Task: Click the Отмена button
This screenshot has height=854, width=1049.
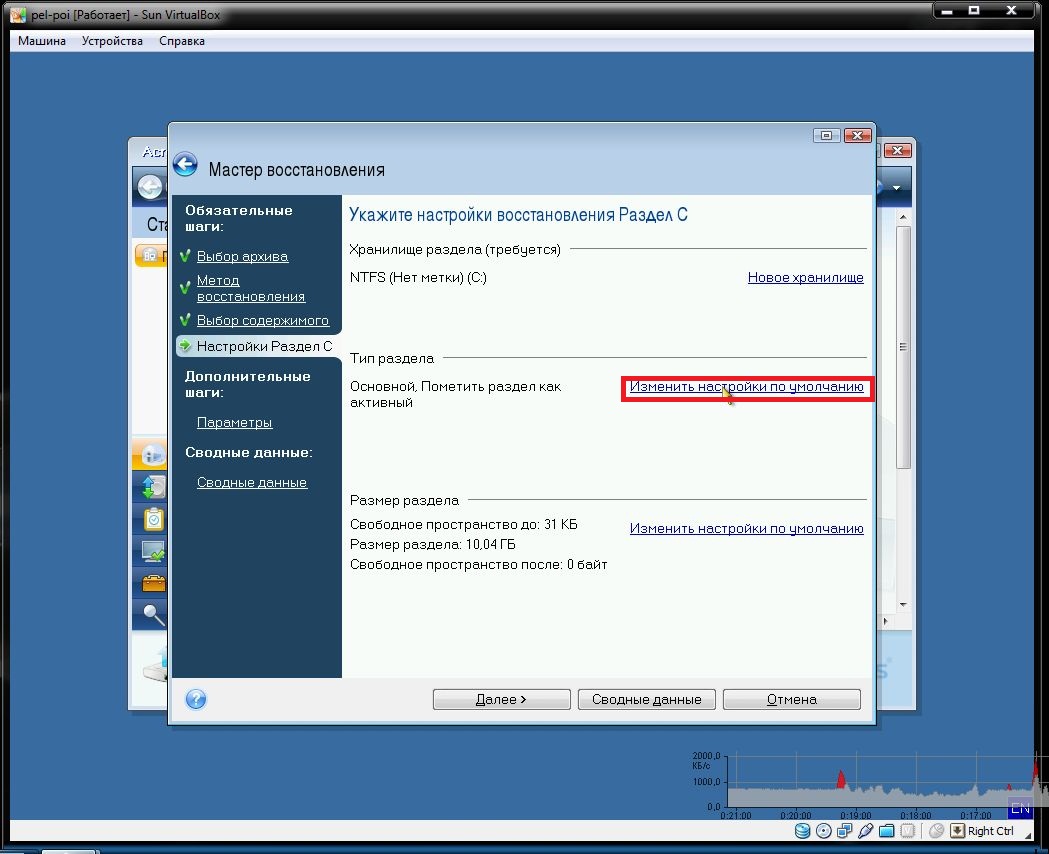Action: pyautogui.click(x=791, y=700)
